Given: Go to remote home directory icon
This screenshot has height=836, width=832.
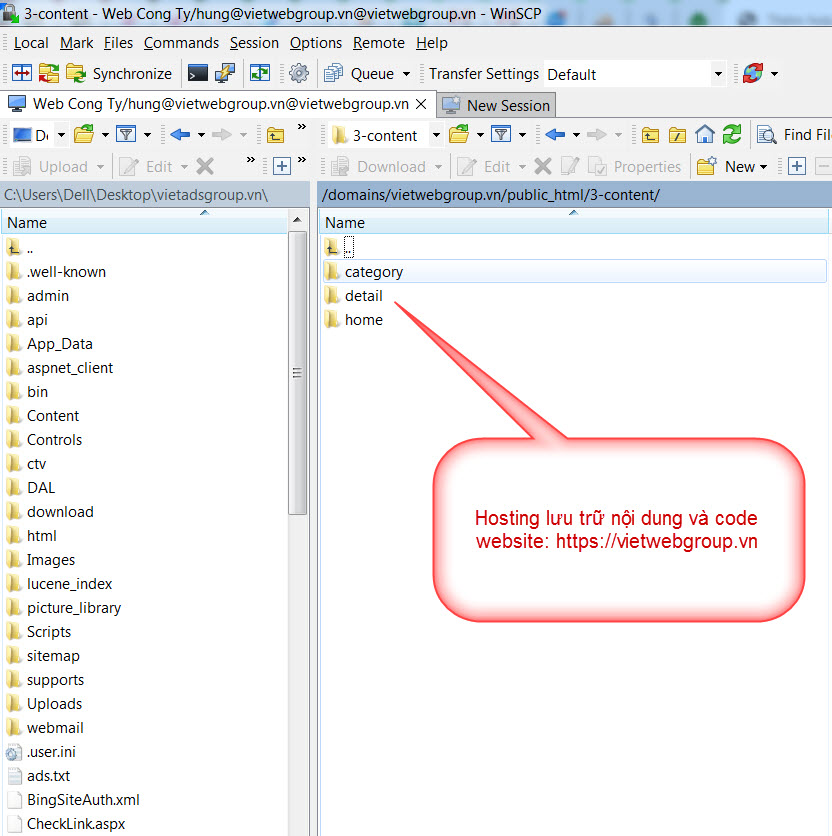Looking at the screenshot, I should [x=705, y=135].
